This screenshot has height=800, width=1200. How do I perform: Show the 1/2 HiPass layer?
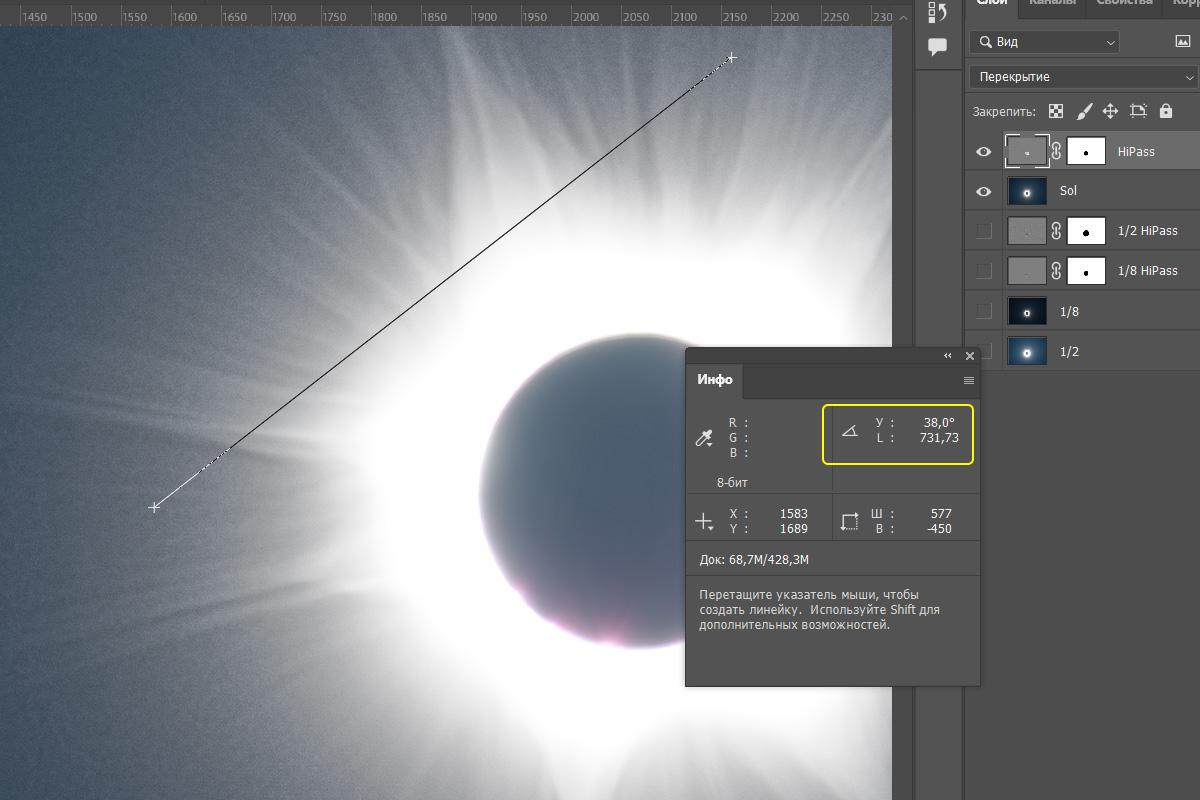click(984, 231)
